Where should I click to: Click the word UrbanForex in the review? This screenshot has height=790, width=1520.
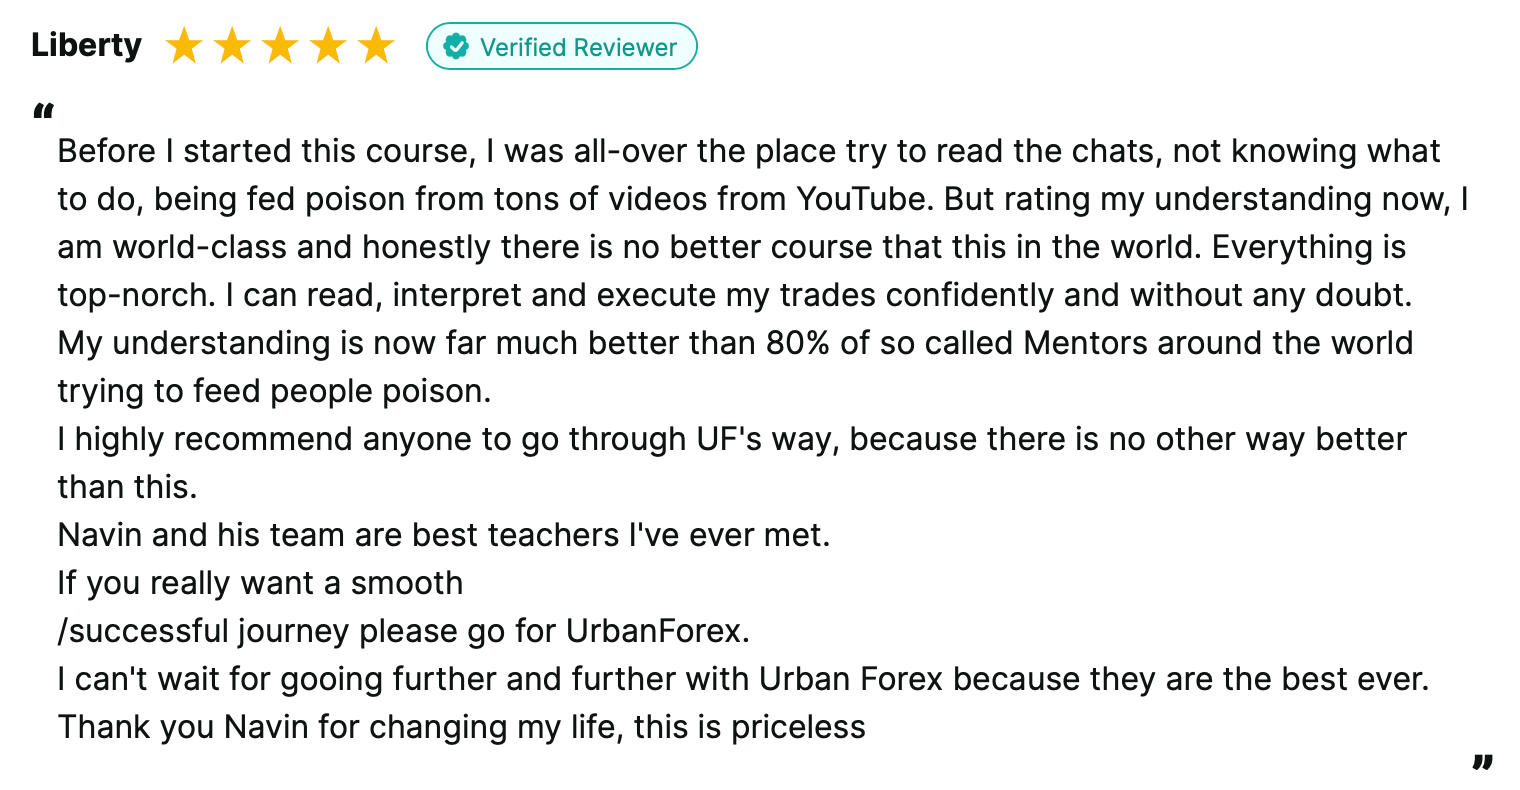tap(653, 631)
